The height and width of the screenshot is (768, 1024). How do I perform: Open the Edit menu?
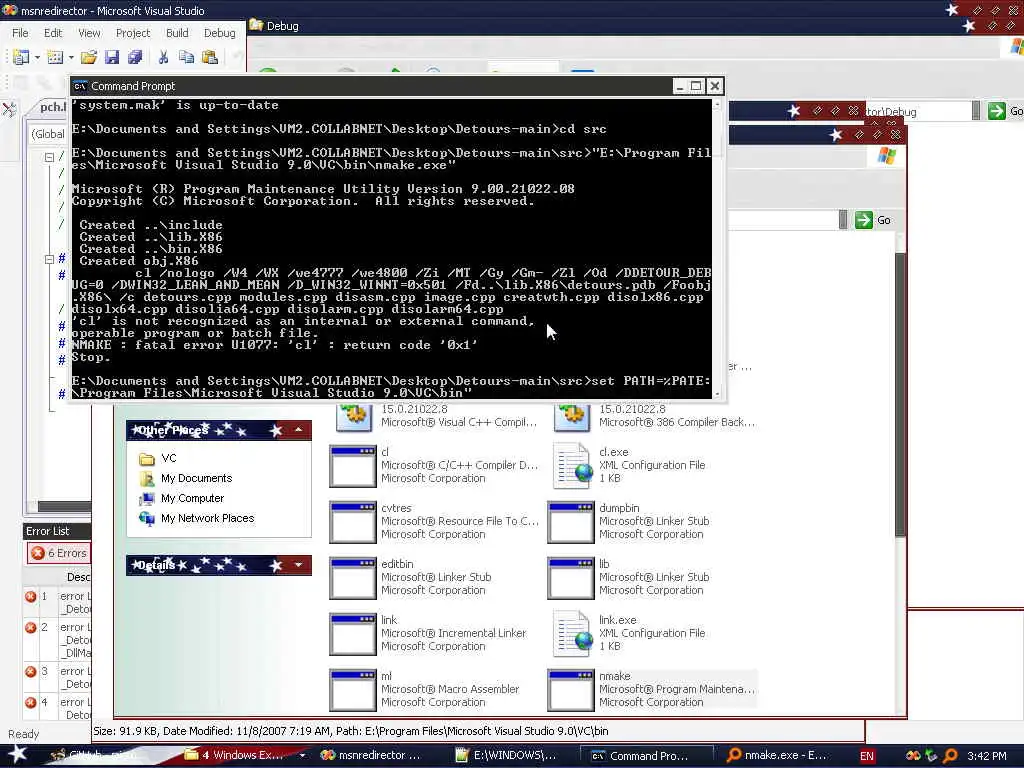53,33
